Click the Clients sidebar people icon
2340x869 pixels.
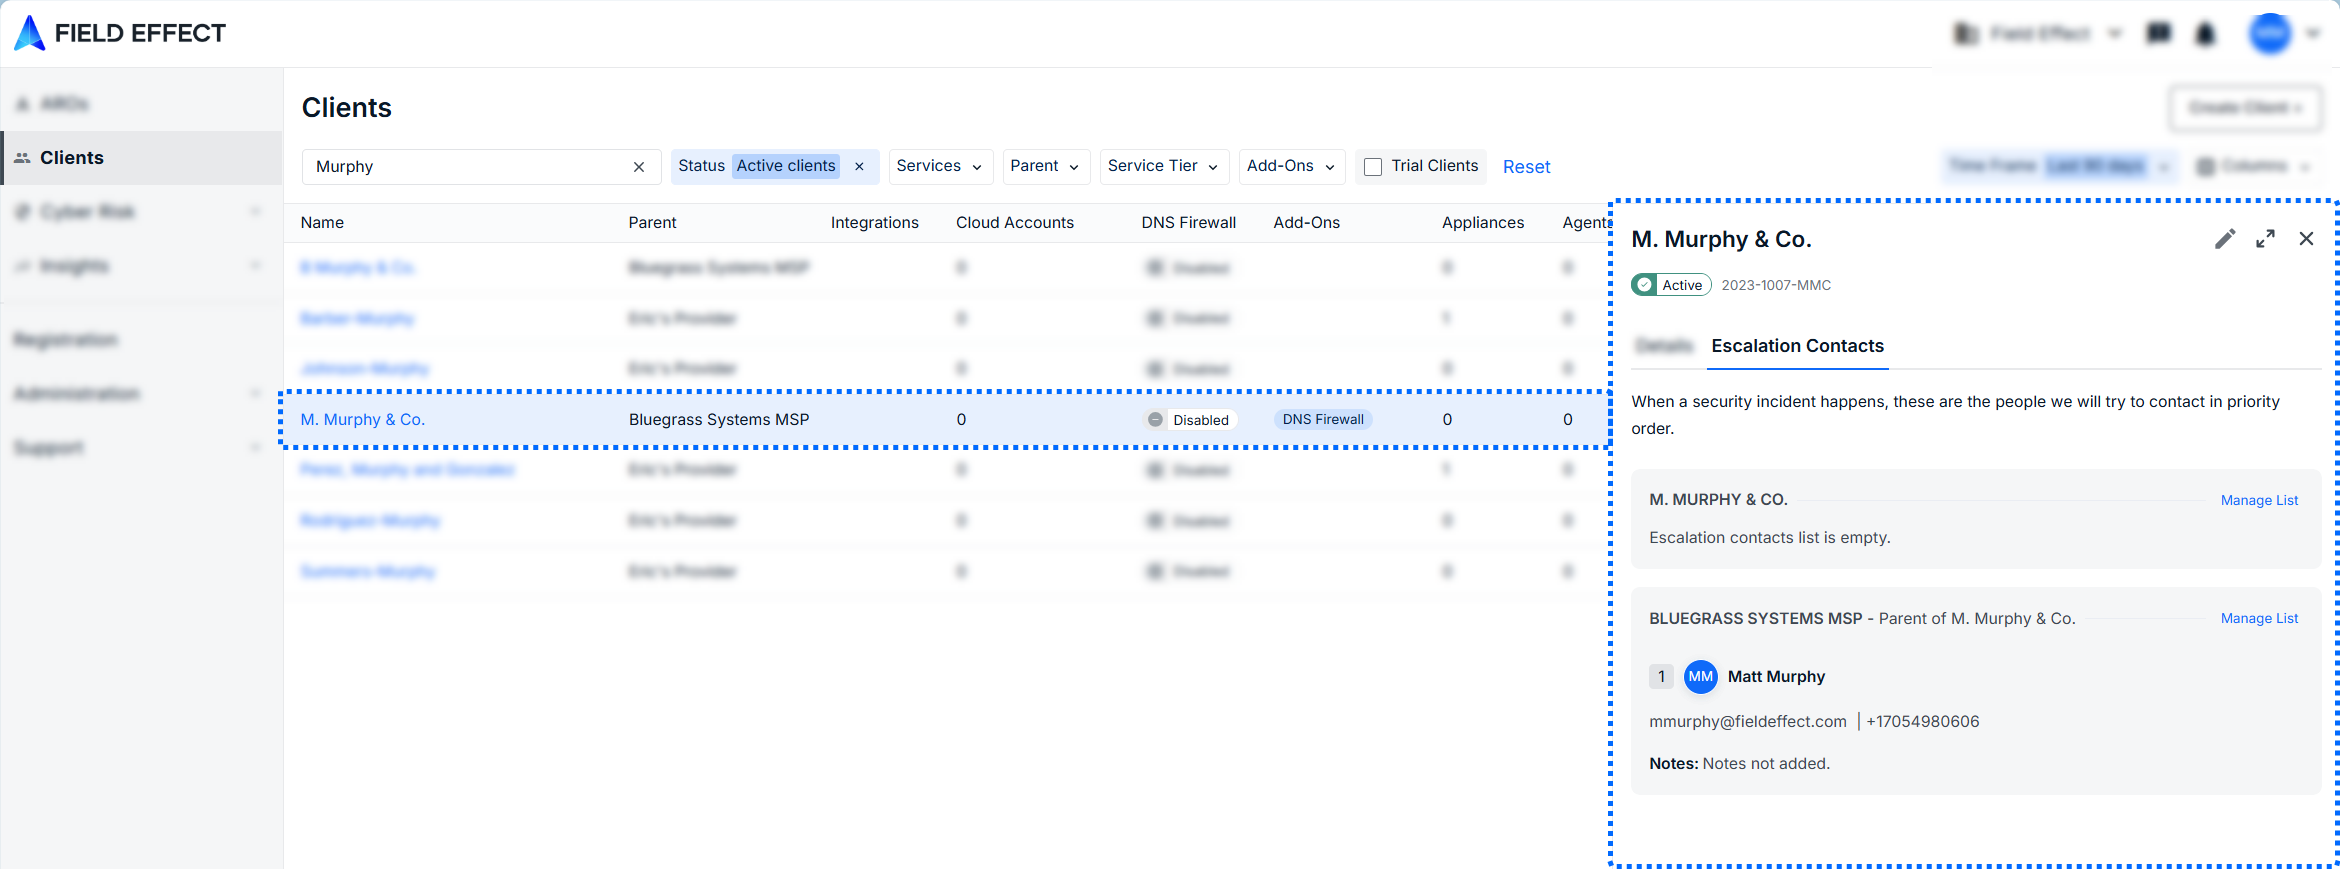click(x=22, y=158)
